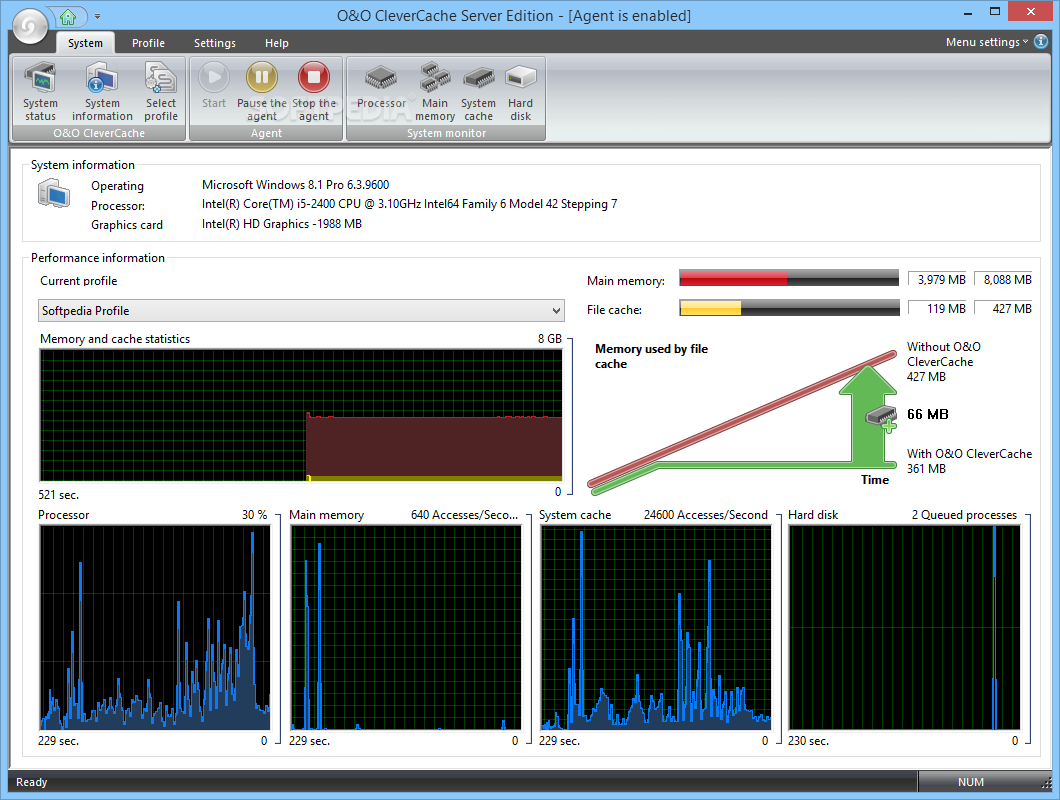
Task: Click the '230 sec.' label under Hard disk
Action: pos(808,740)
